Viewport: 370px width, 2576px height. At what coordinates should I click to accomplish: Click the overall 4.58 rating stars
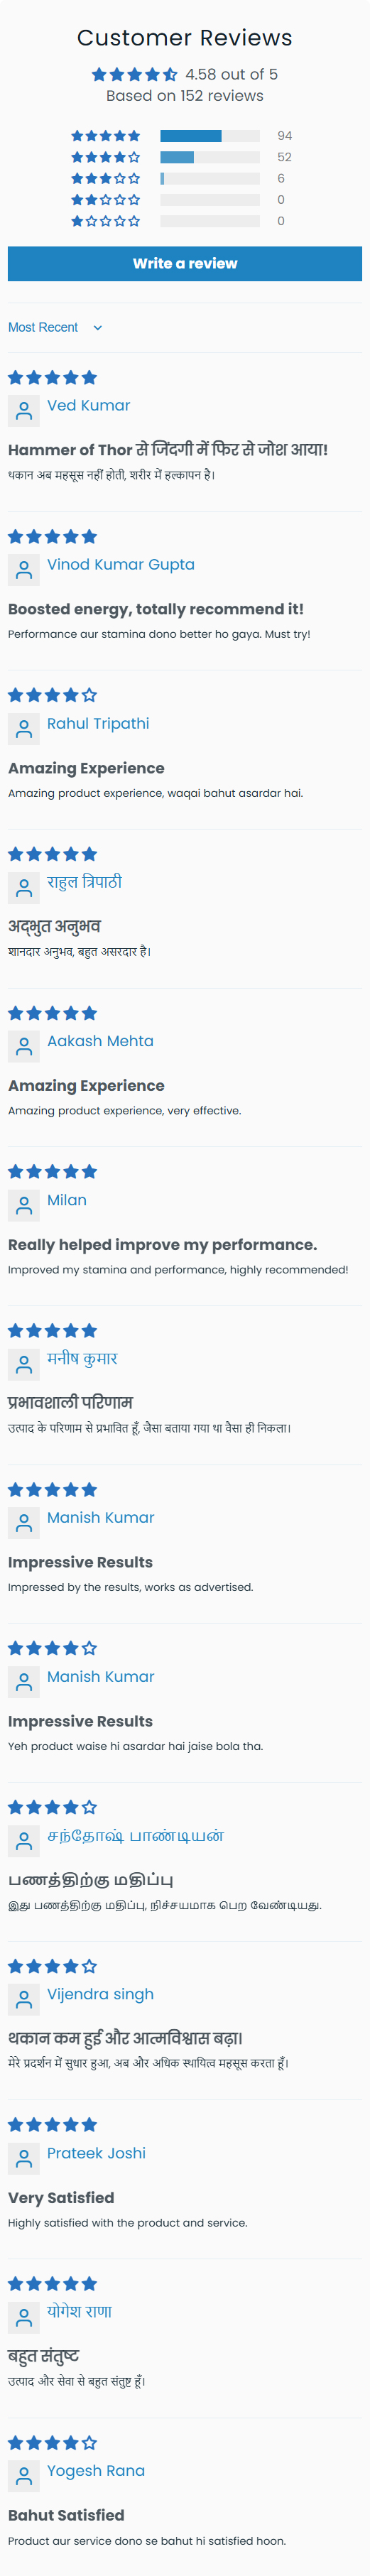135,74
